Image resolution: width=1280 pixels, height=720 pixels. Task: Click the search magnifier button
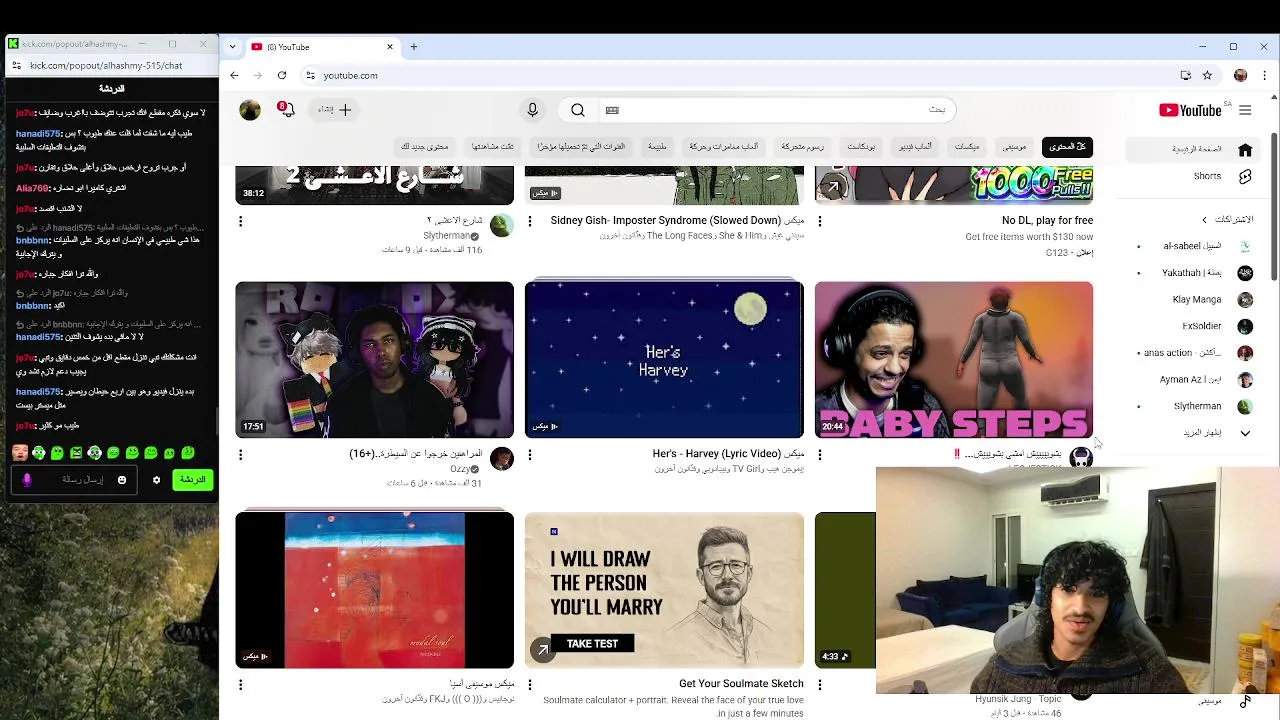[578, 110]
